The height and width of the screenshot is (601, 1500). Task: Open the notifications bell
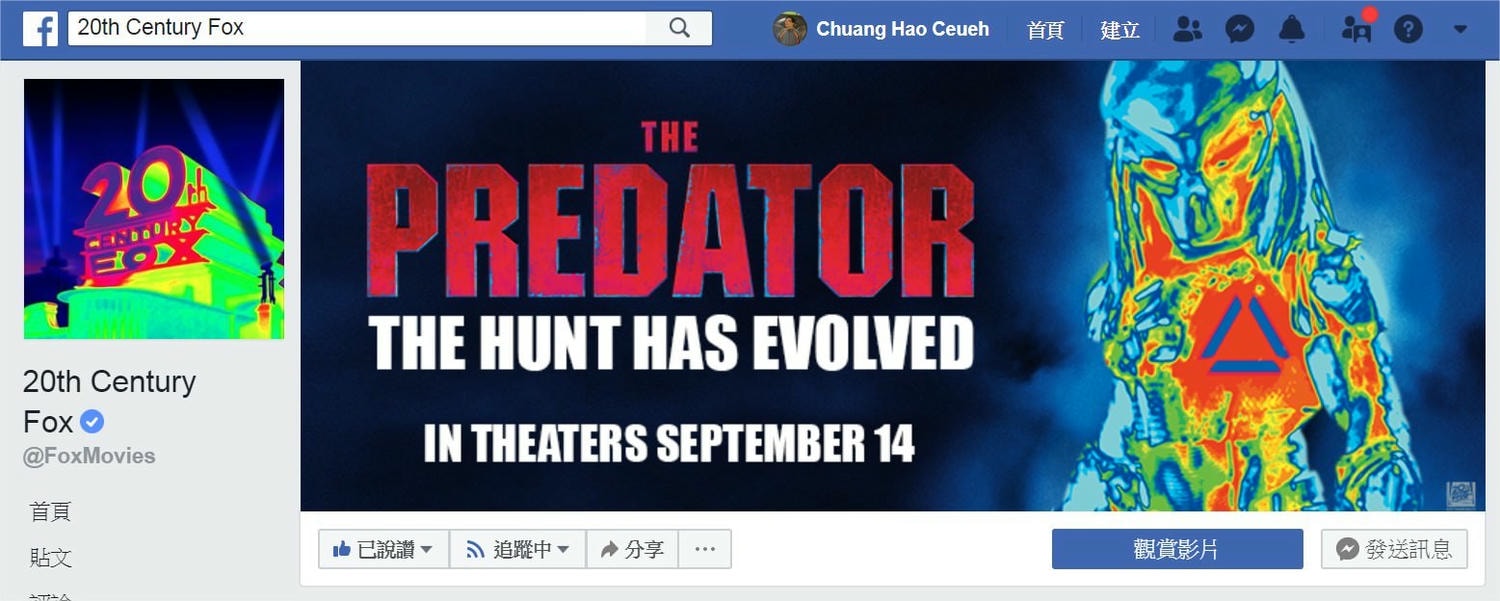1292,29
